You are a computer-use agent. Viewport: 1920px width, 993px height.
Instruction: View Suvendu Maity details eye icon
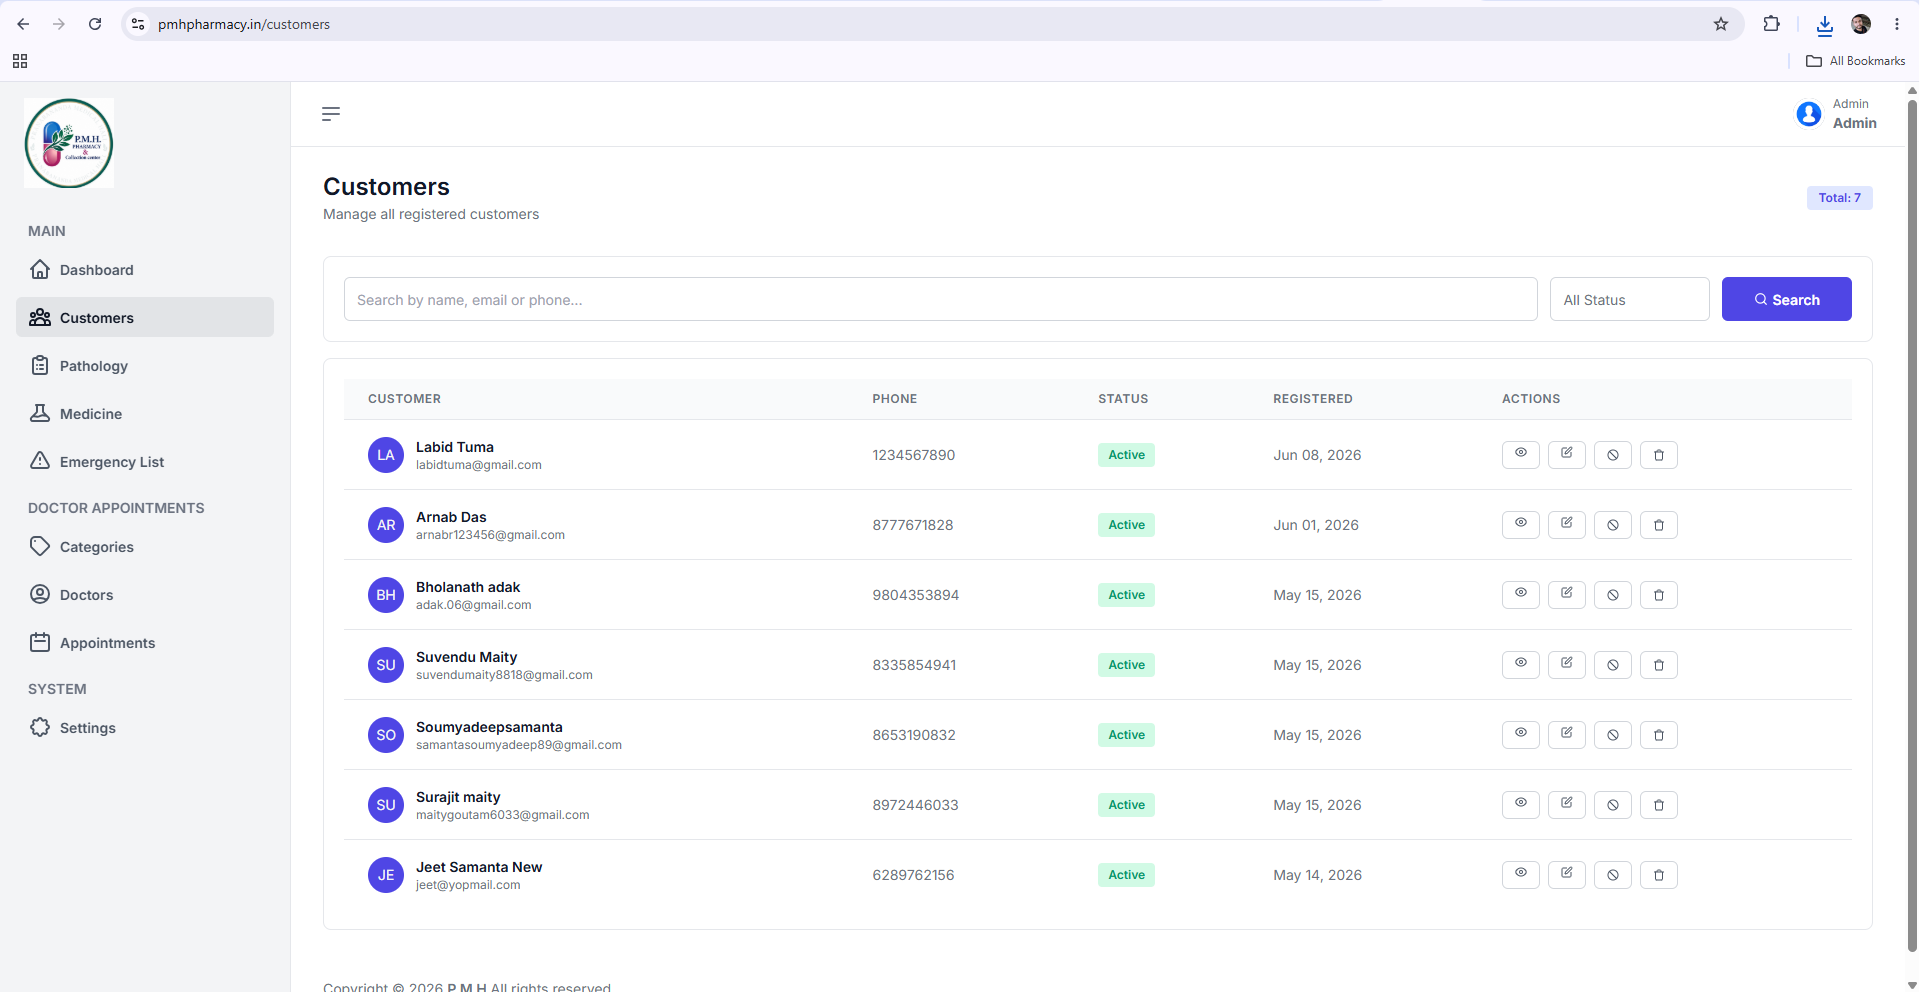[x=1521, y=665]
